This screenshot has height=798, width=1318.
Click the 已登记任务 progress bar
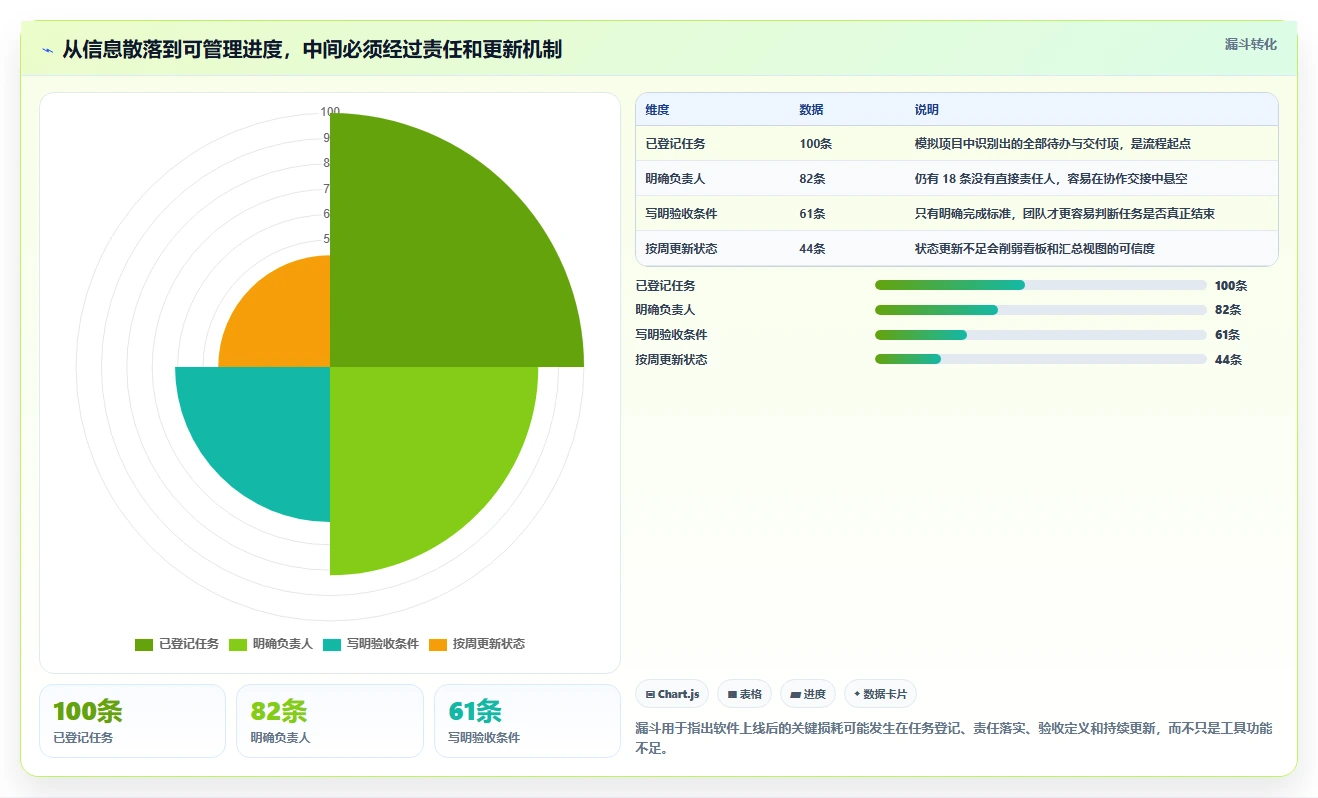click(1040, 285)
